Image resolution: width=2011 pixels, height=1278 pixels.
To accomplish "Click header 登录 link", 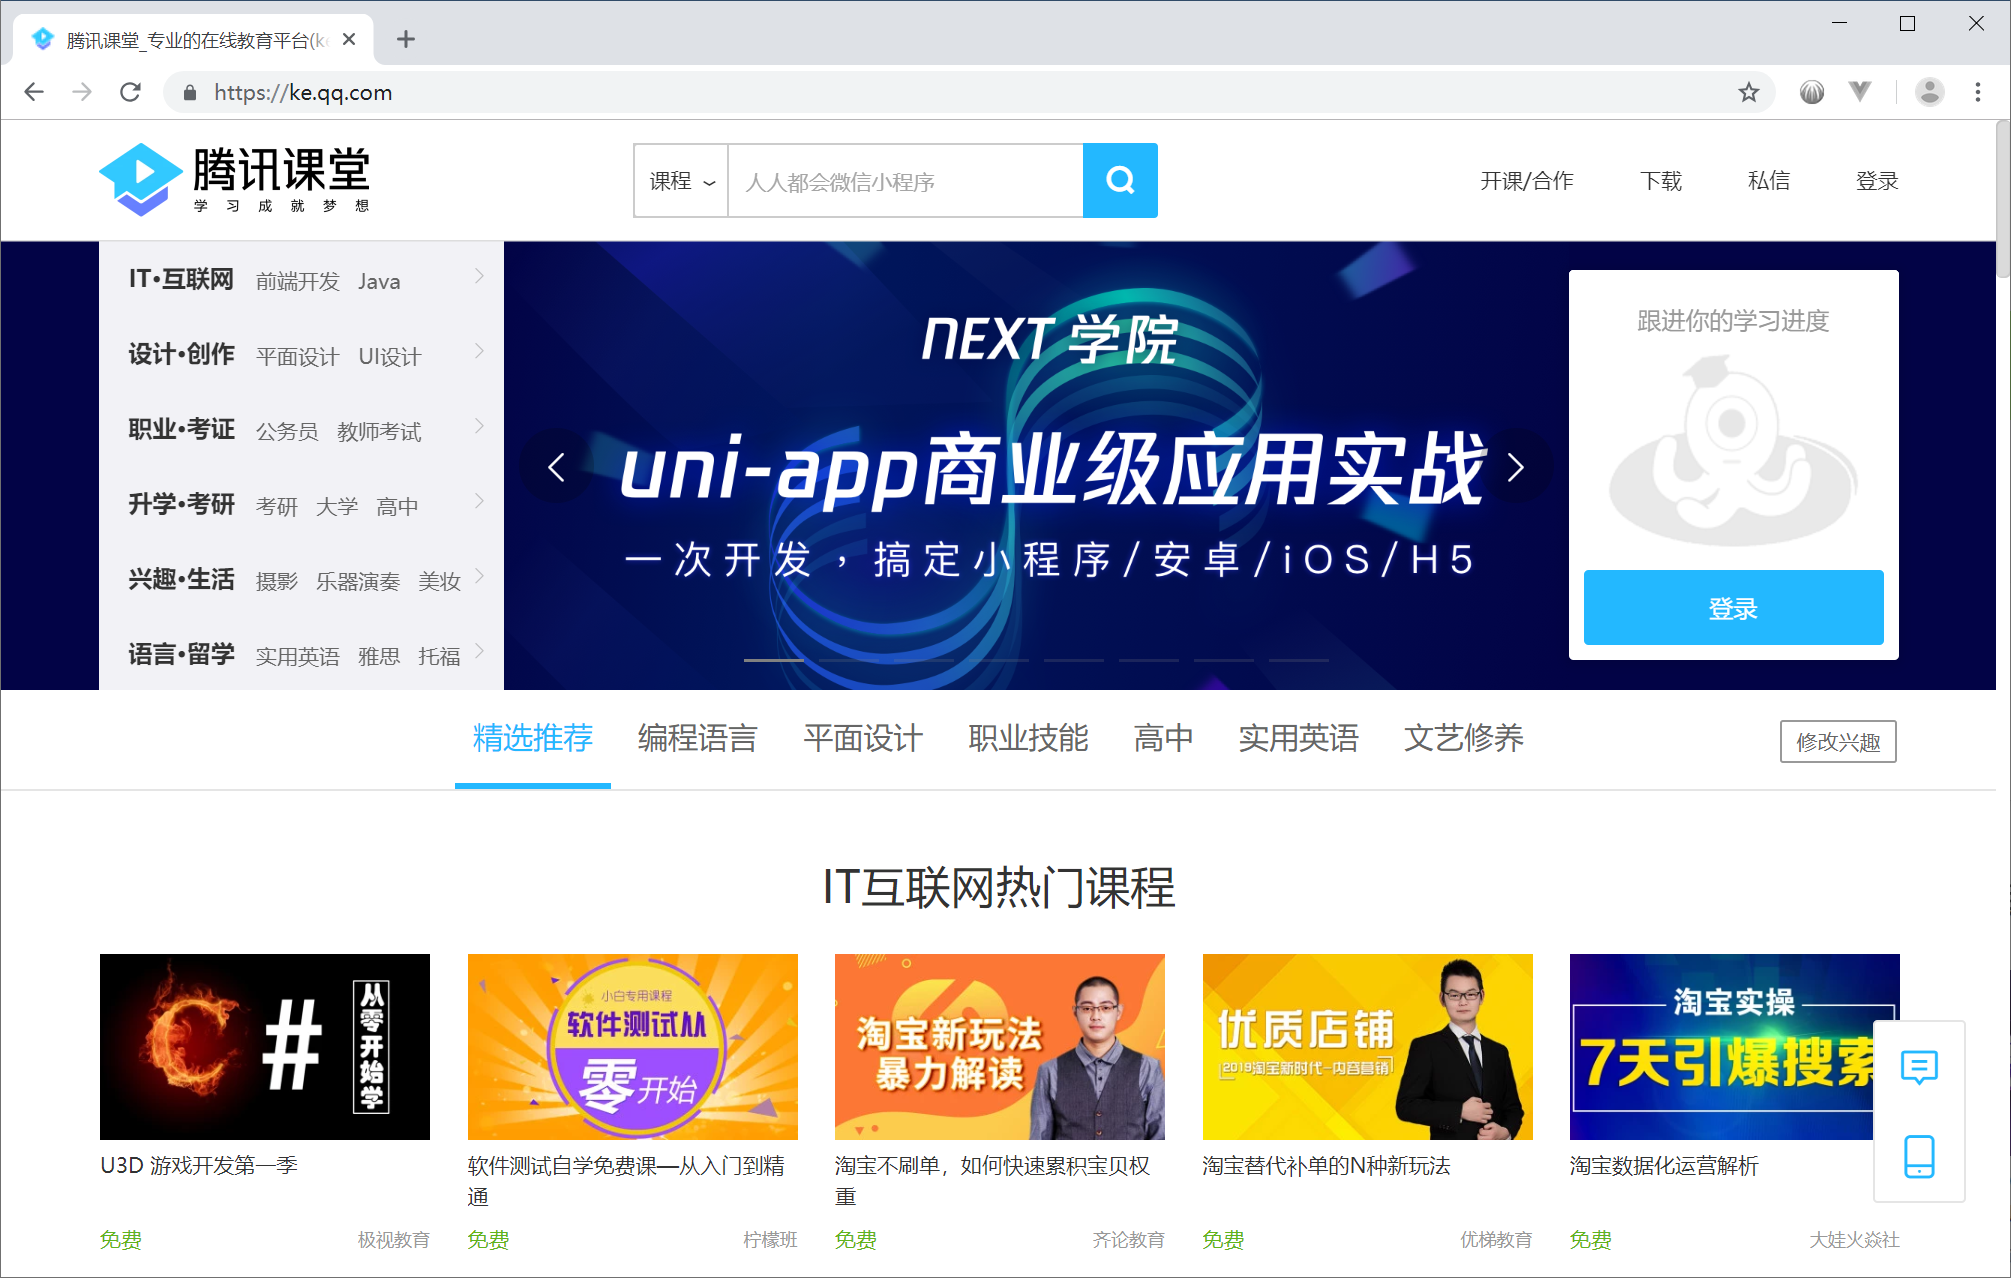I will [1877, 181].
